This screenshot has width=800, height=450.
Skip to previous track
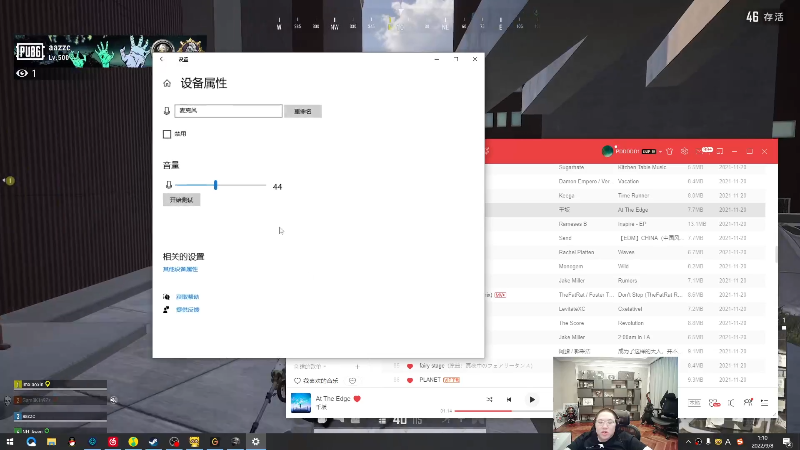(x=509, y=399)
